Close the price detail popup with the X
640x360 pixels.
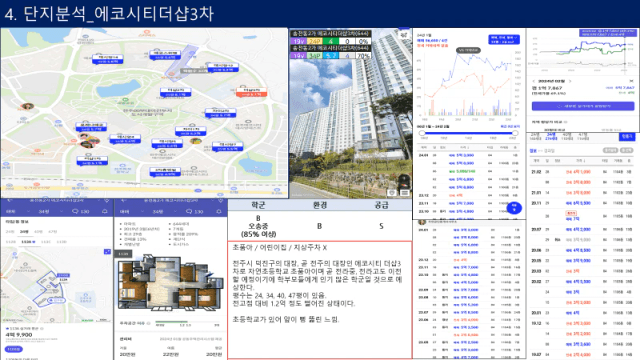tap(631, 81)
